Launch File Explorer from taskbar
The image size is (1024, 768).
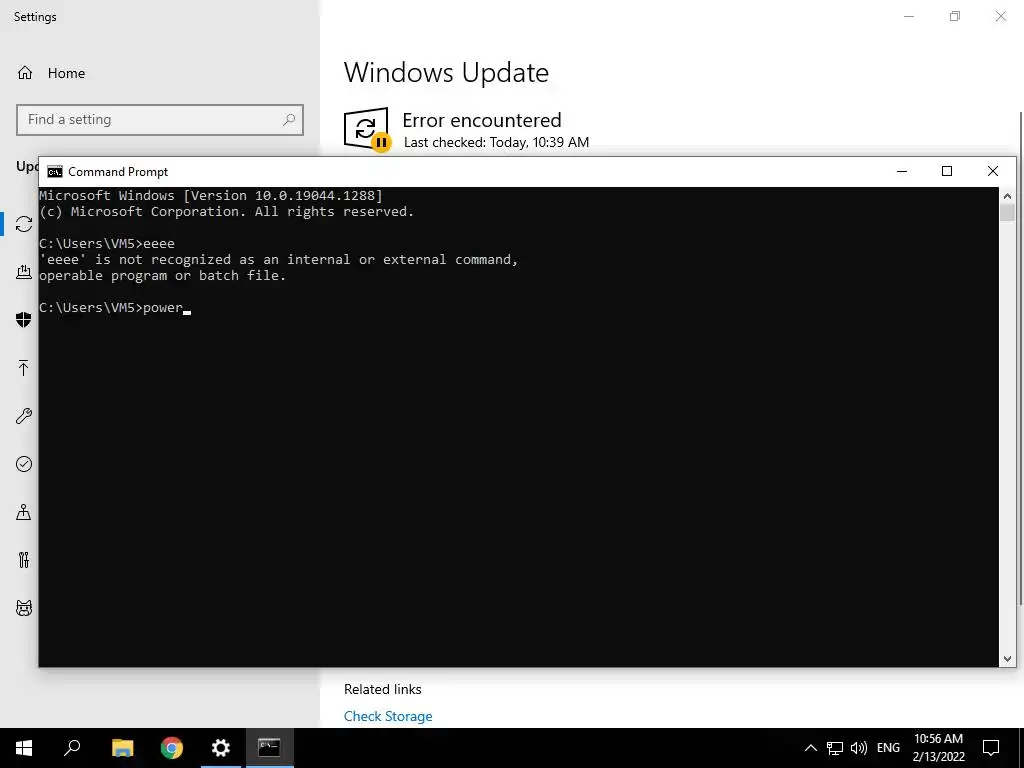tap(122, 748)
